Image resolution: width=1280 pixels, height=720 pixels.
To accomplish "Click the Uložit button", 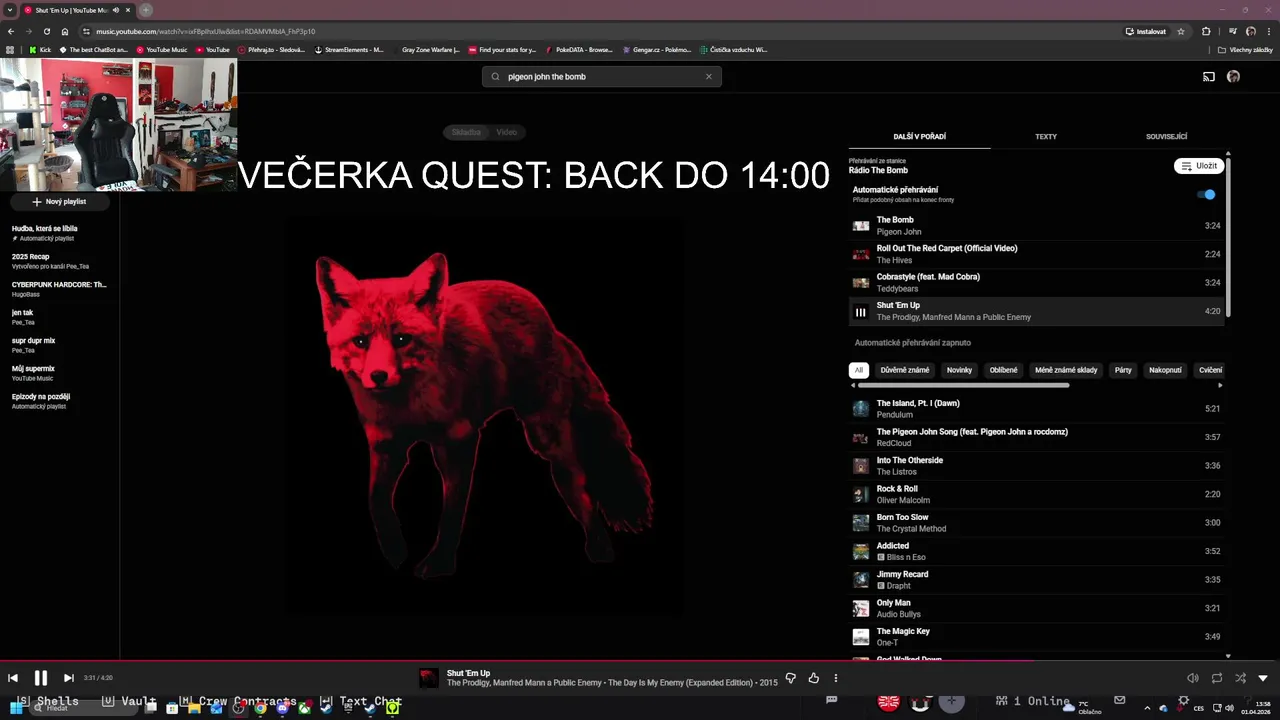I will [1199, 166].
